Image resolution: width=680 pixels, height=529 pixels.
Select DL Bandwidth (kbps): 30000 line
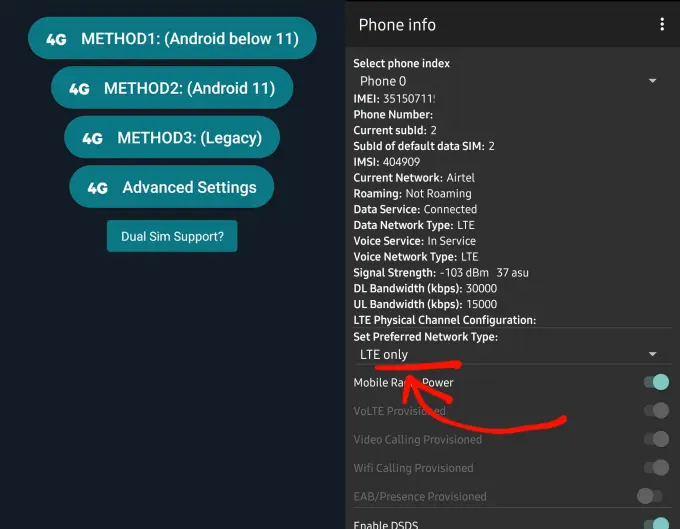coord(425,288)
